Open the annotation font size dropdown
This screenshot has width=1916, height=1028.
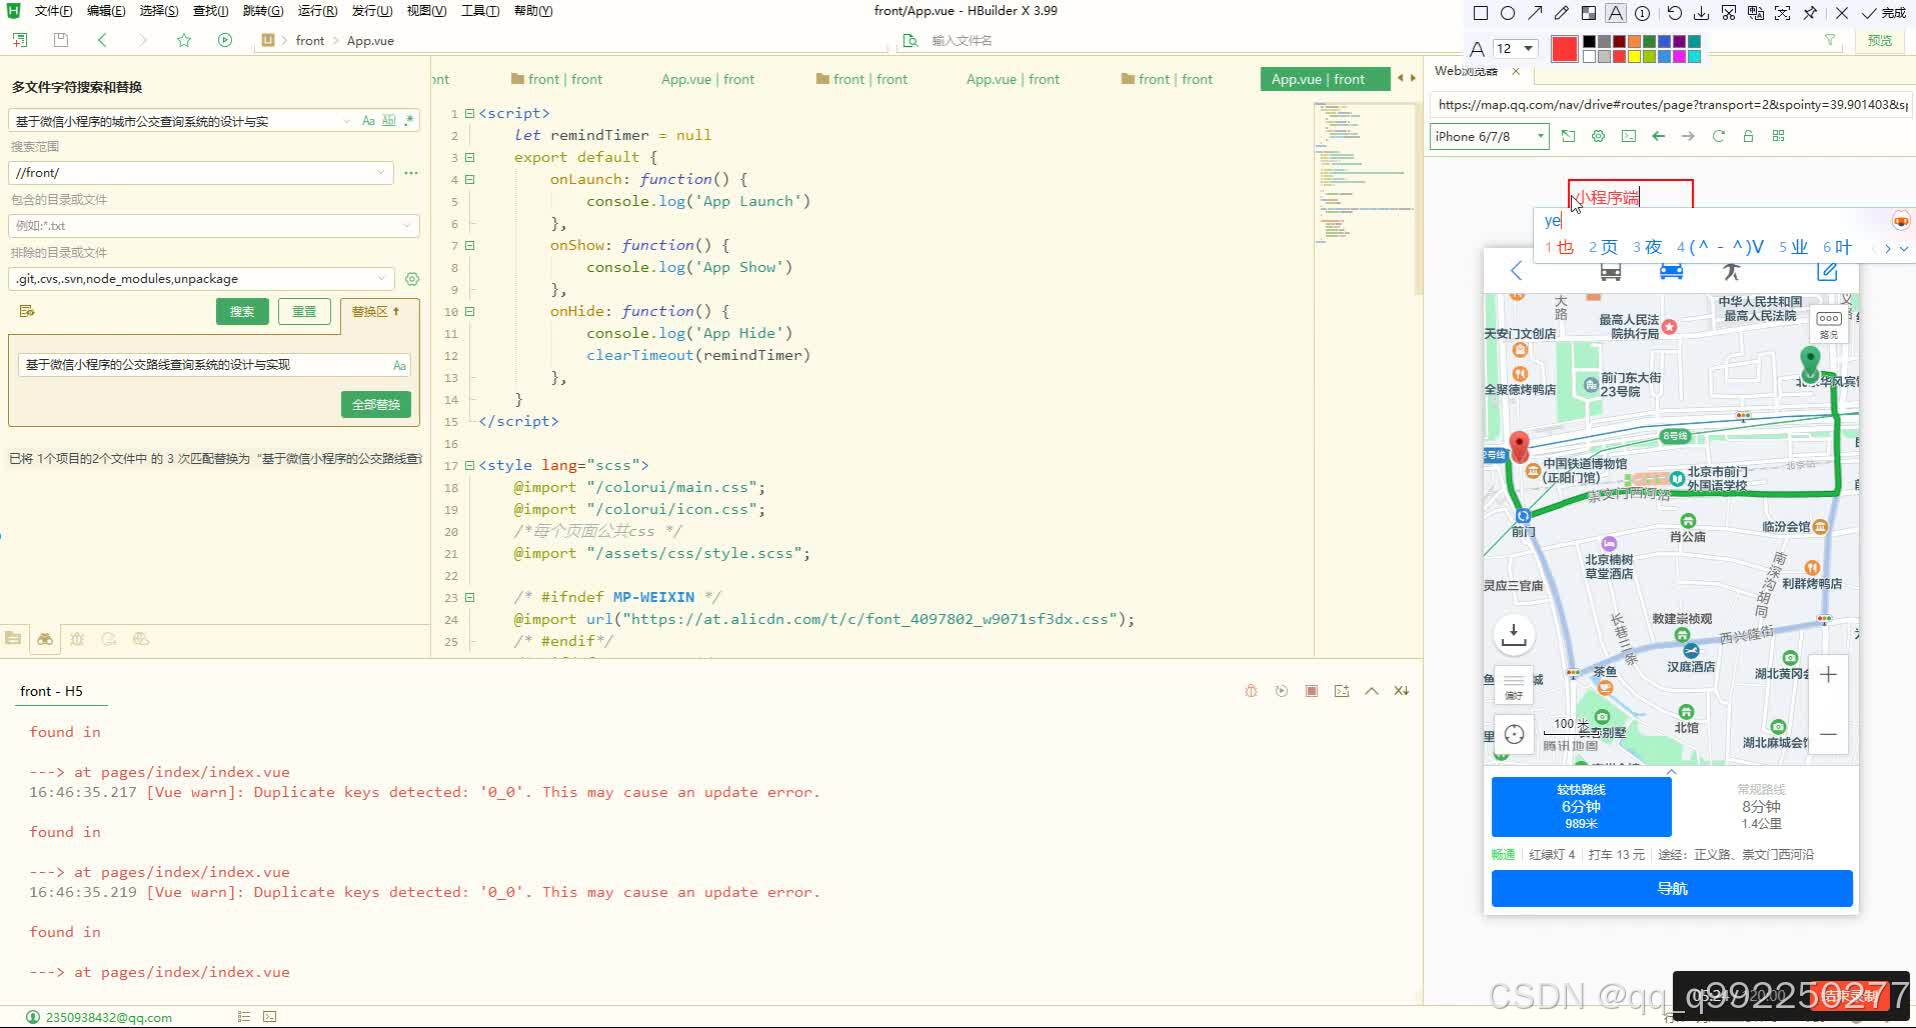point(1528,48)
